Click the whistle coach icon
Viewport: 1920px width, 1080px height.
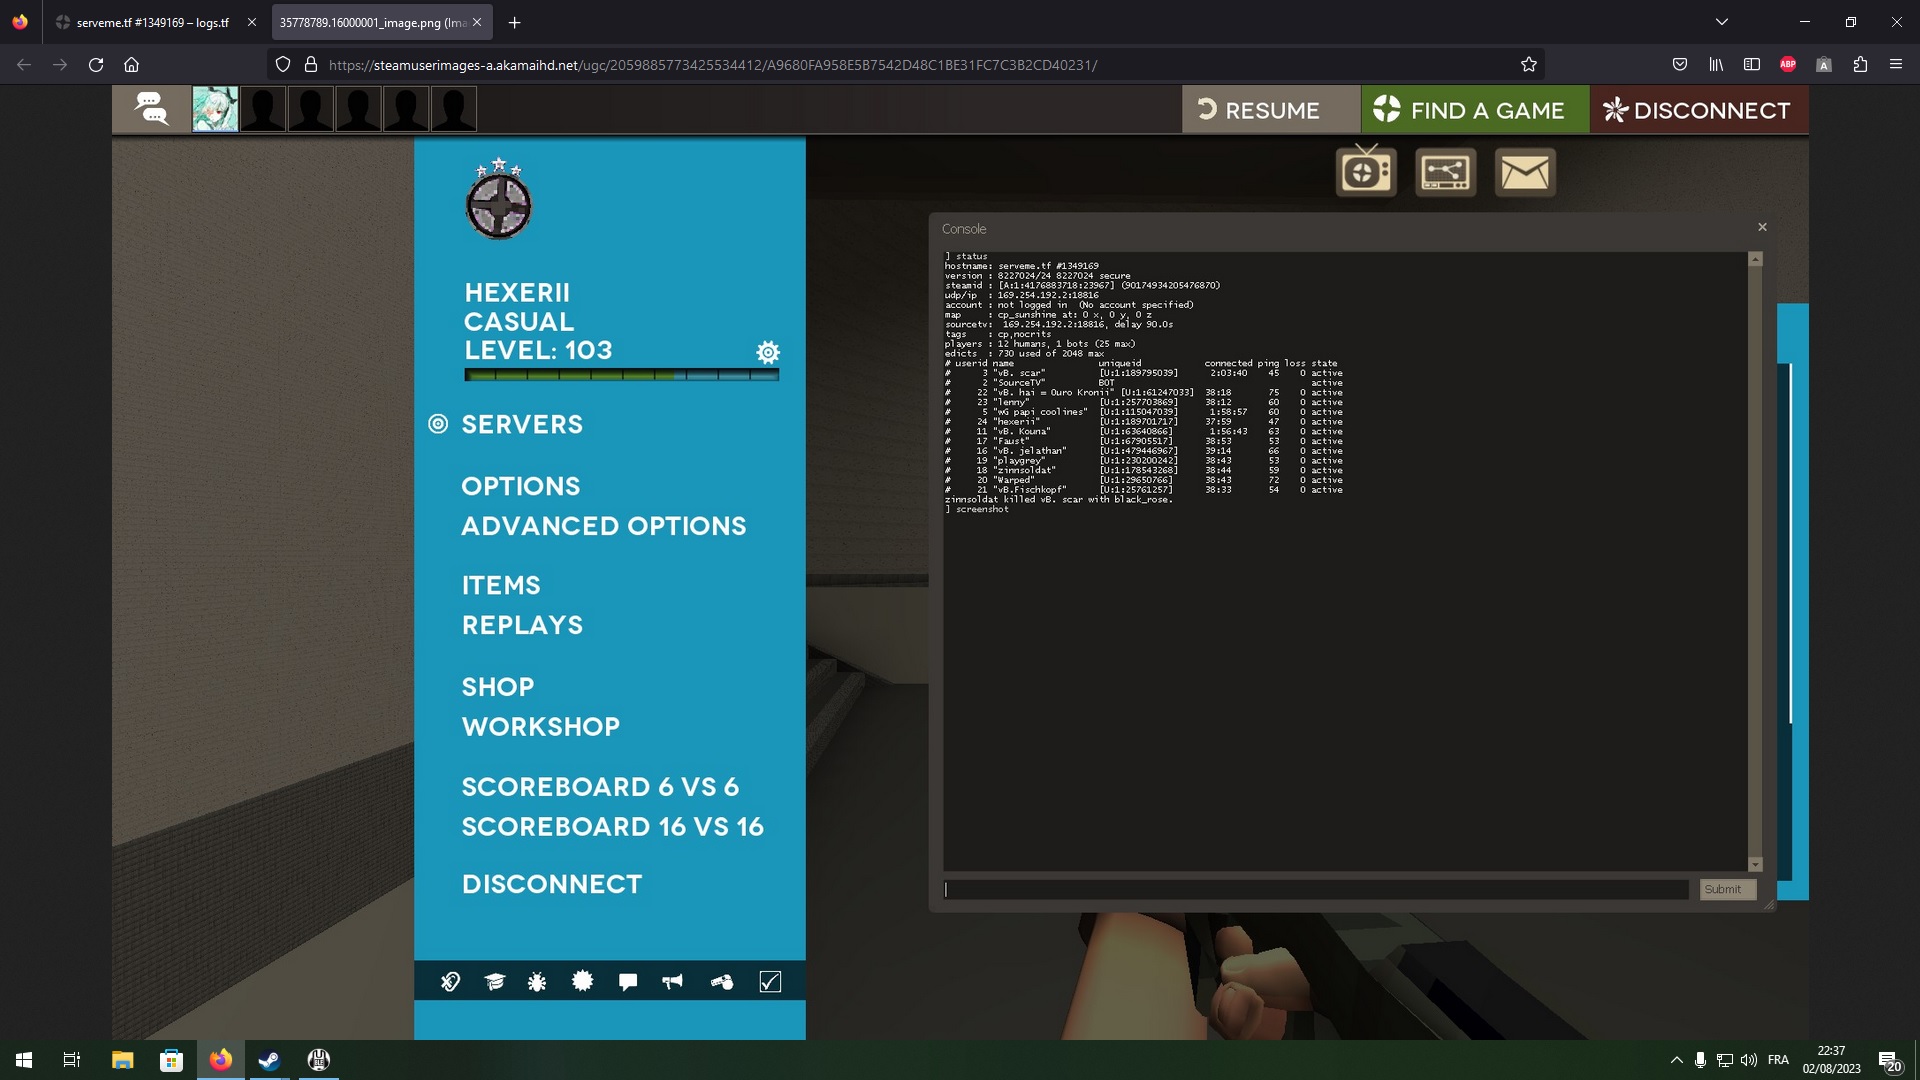point(722,982)
